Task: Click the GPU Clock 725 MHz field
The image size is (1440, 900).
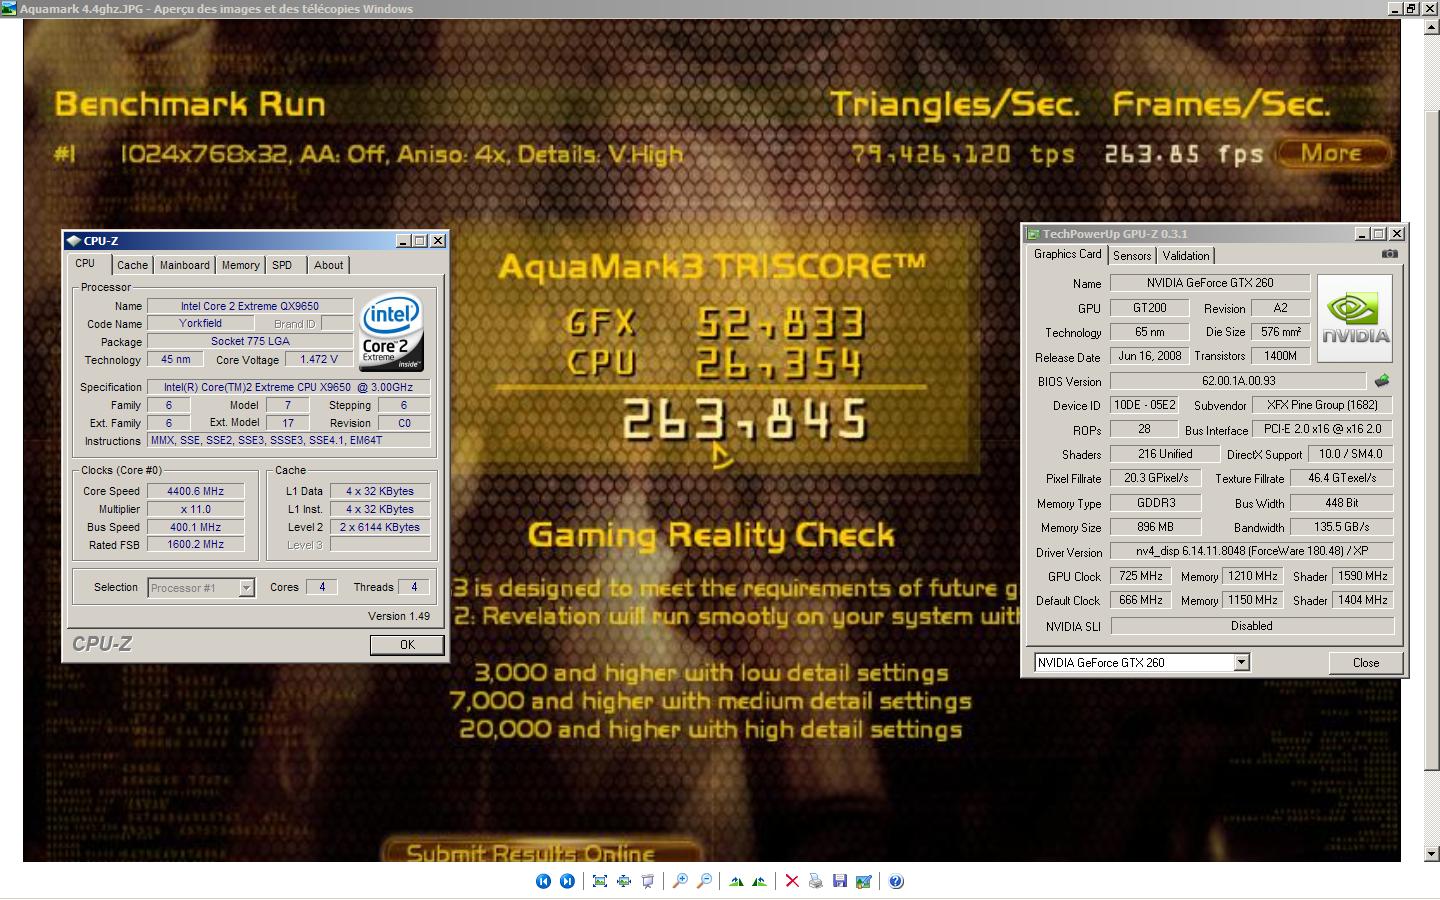Action: pos(1140,576)
